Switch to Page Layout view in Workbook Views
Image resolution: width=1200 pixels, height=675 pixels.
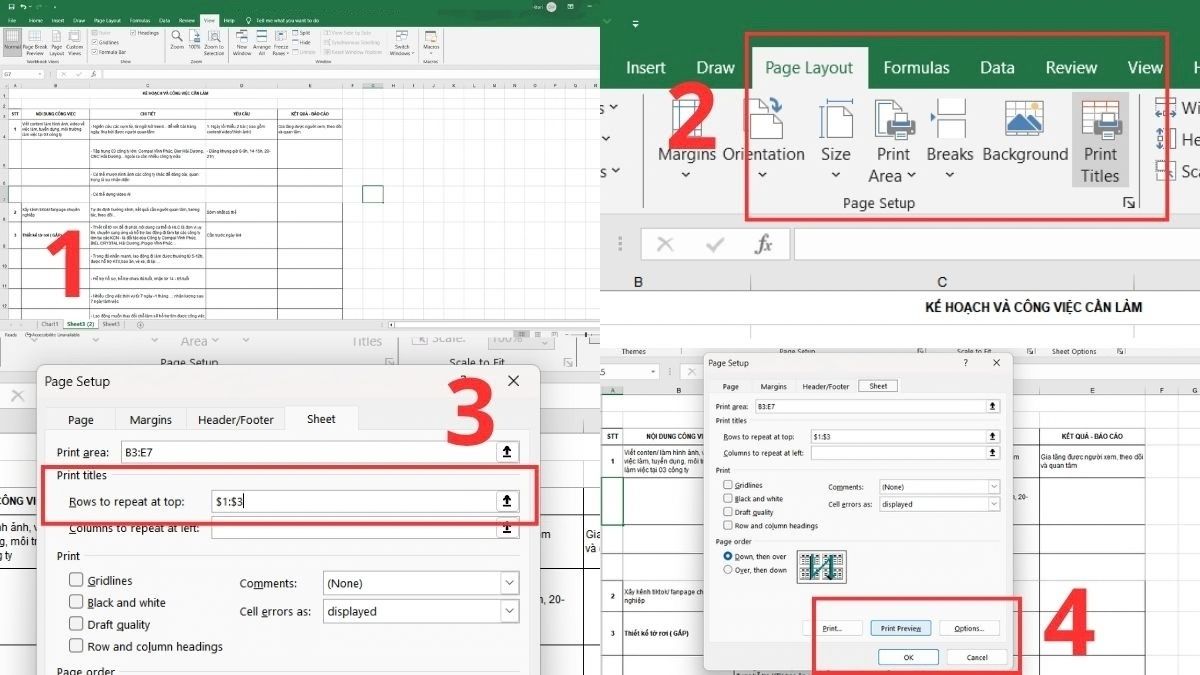pyautogui.click(x=57, y=40)
